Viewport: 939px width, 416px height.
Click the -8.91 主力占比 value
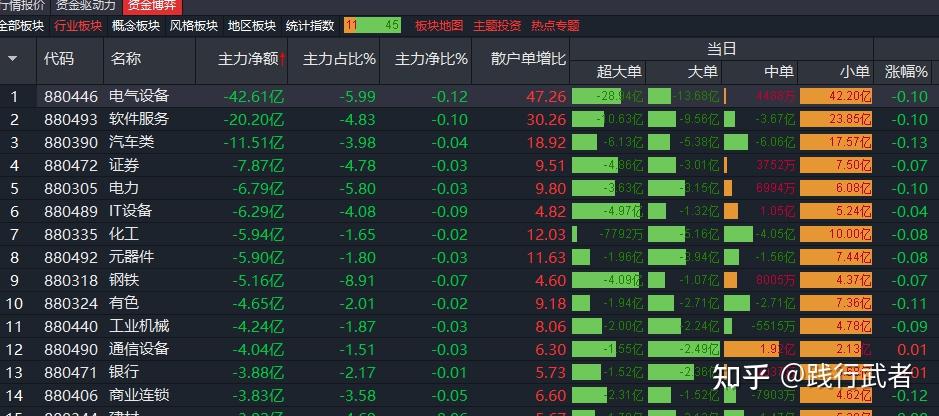(x=358, y=281)
